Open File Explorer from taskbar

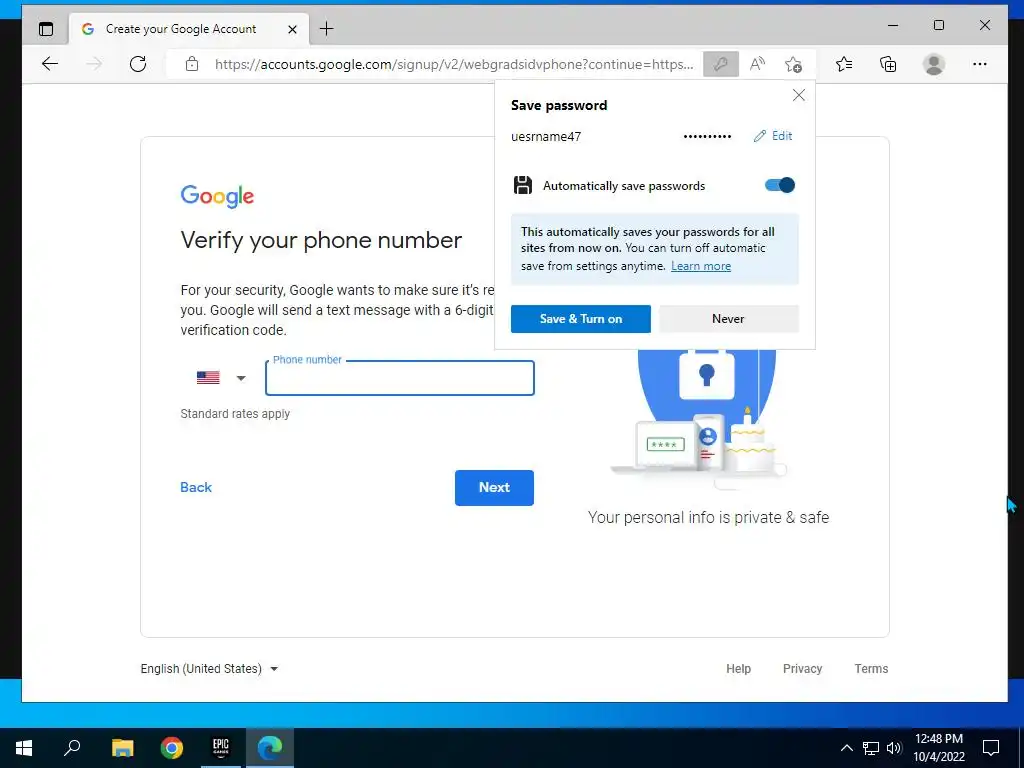(122, 748)
